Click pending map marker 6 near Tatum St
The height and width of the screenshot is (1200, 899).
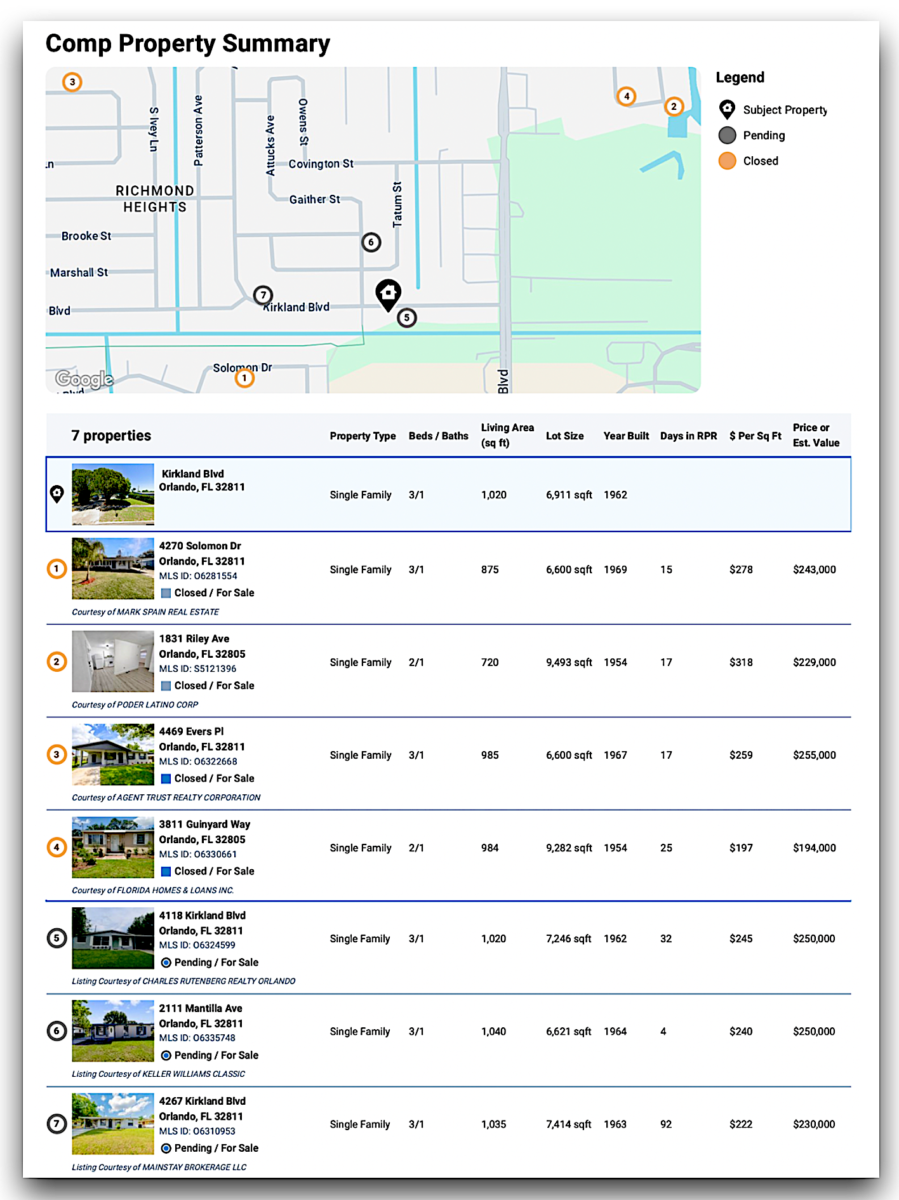pyautogui.click(x=371, y=242)
